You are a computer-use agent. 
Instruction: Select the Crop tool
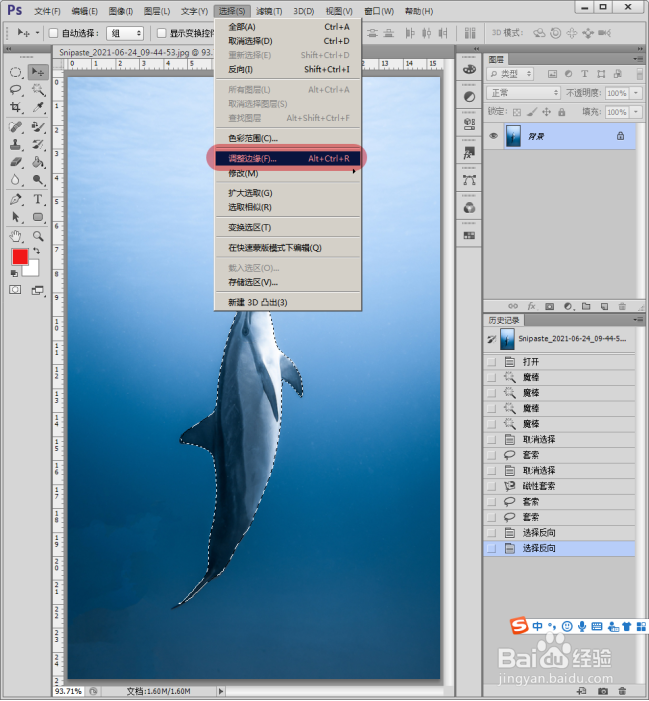click(16, 107)
